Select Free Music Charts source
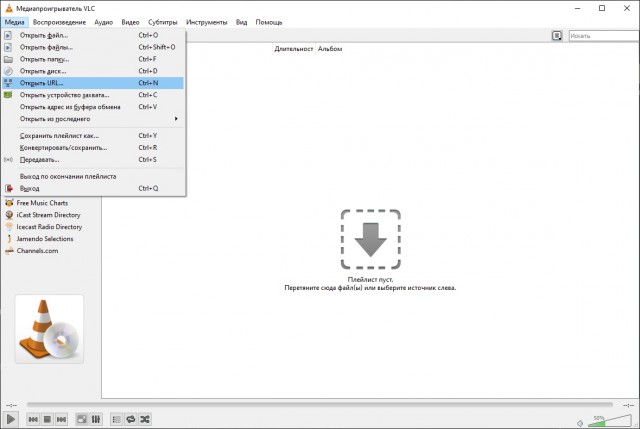Image resolution: width=640 pixels, height=429 pixels. pos(49,203)
